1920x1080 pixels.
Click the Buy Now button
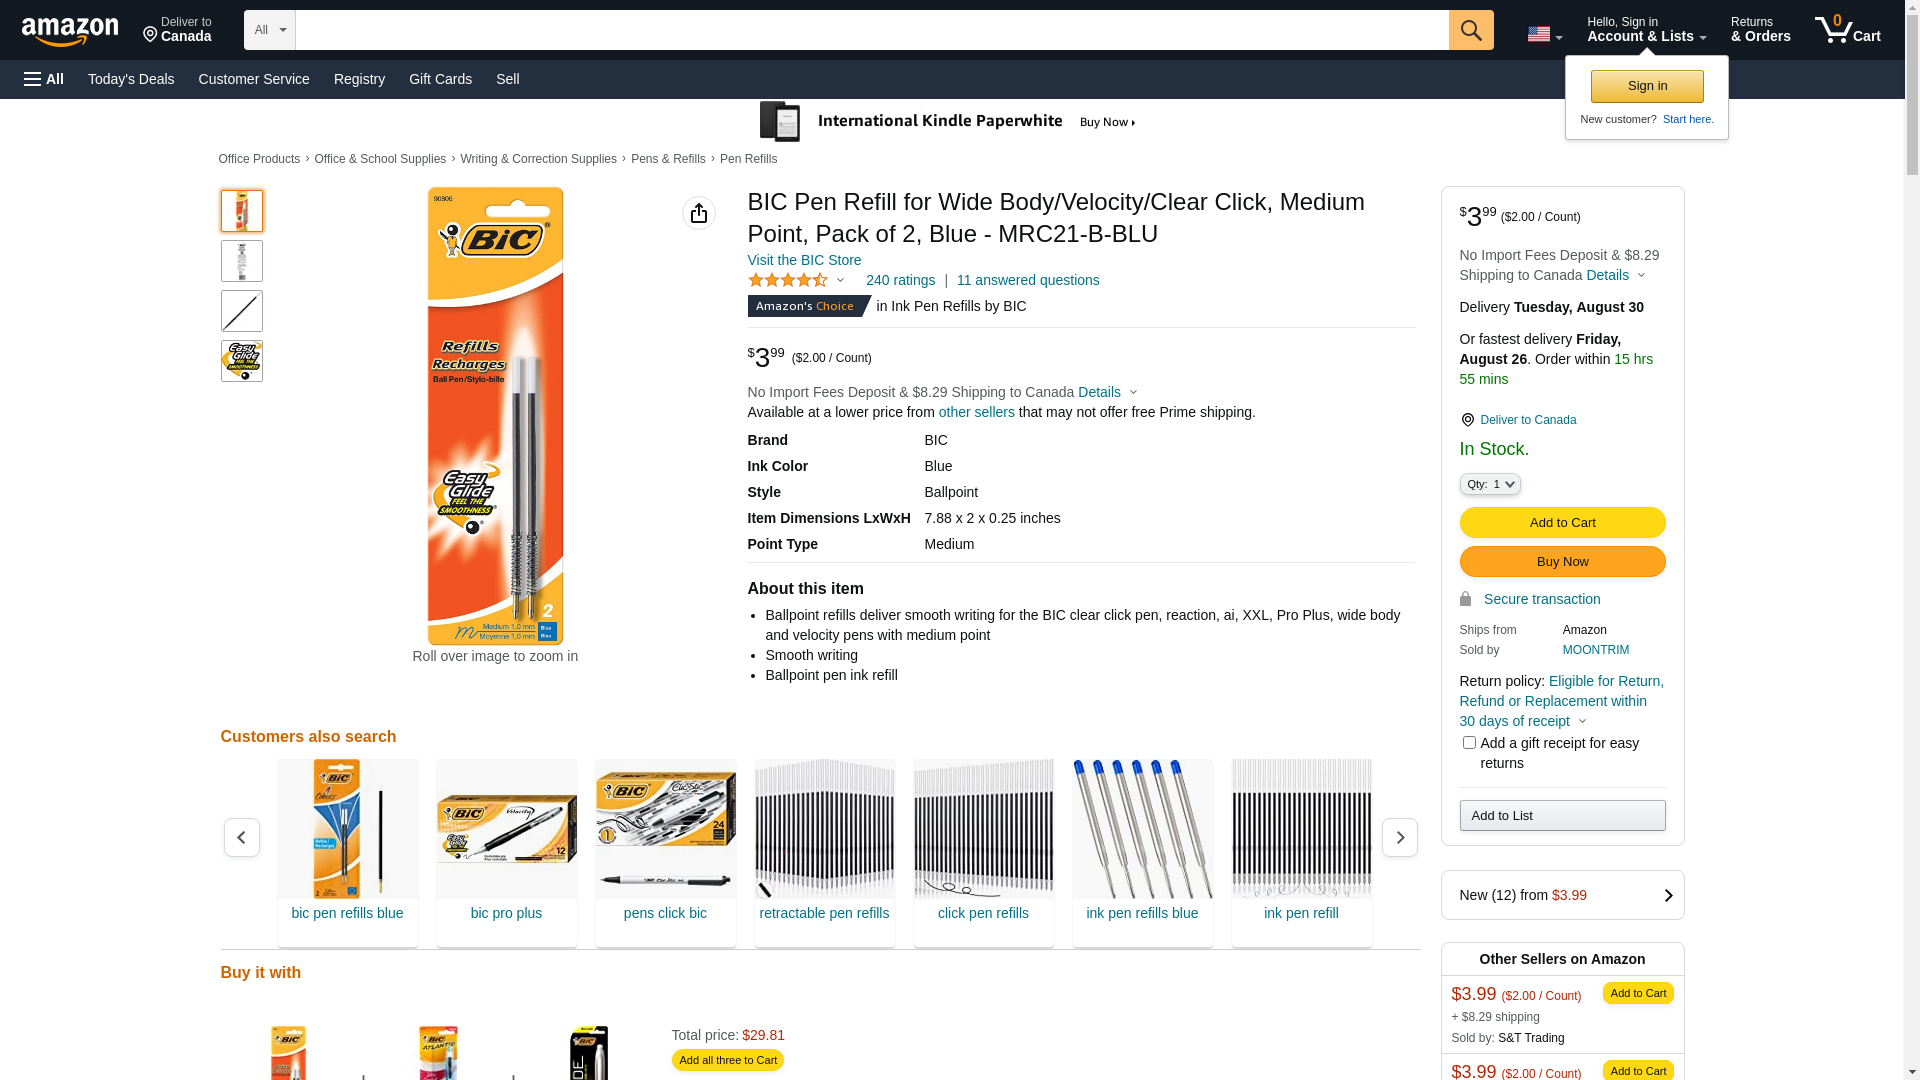(x=1562, y=561)
